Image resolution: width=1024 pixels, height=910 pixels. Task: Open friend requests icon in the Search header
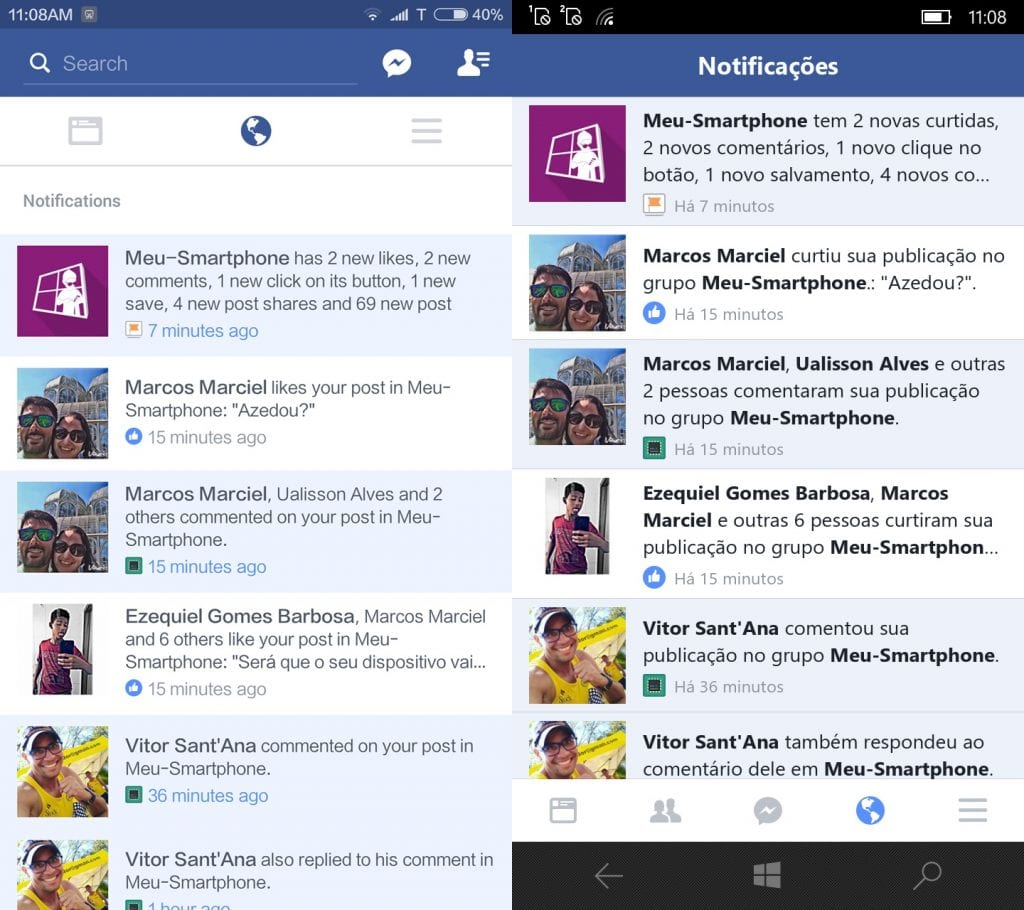[473, 63]
